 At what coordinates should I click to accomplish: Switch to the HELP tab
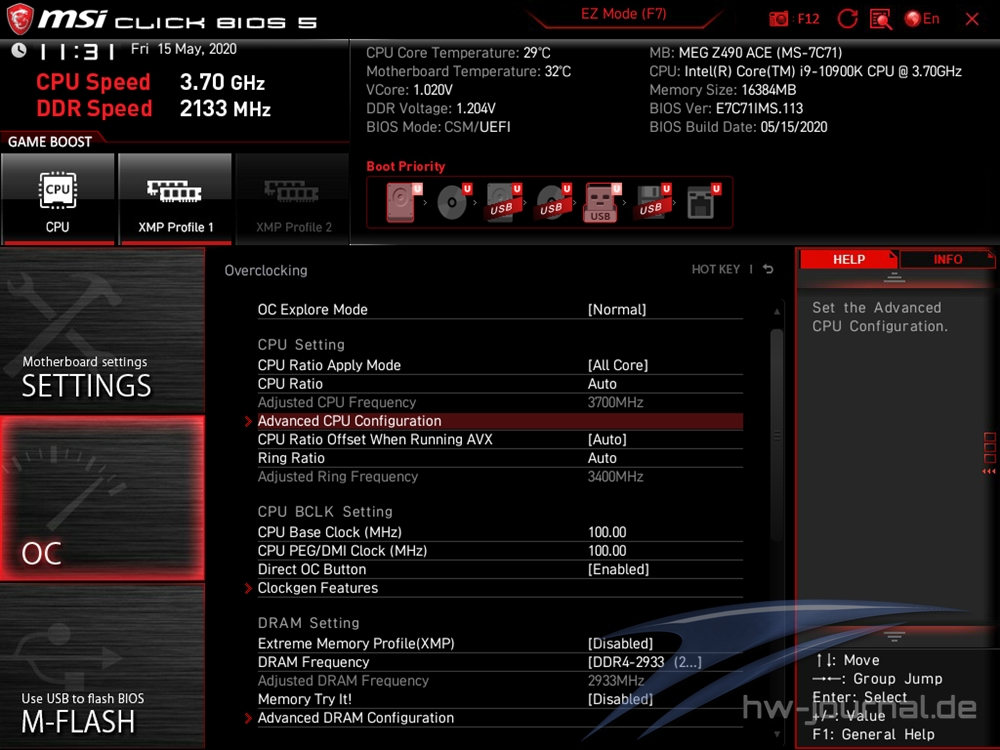[x=848, y=259]
